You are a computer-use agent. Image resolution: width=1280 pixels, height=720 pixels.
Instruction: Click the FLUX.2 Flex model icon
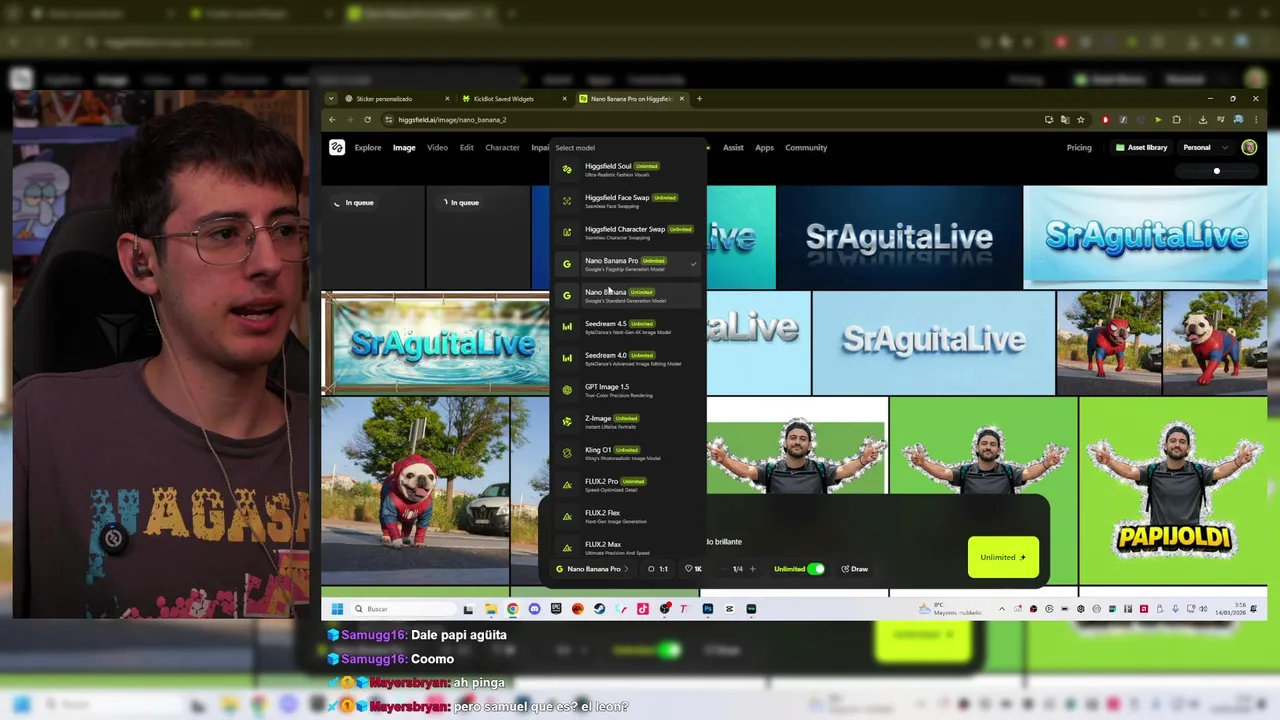(567, 516)
